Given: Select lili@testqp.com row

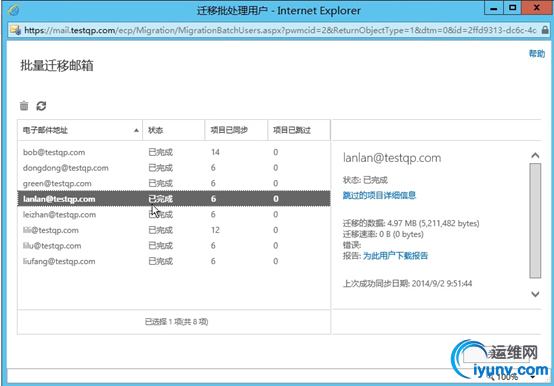Looking at the screenshot, I should (x=174, y=230).
